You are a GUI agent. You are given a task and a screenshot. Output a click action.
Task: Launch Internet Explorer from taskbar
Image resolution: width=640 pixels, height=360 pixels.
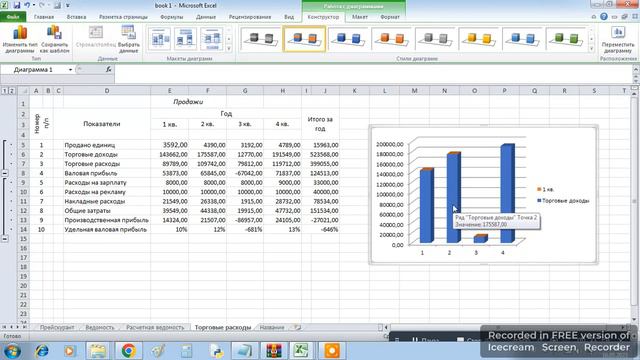click(x=41, y=351)
